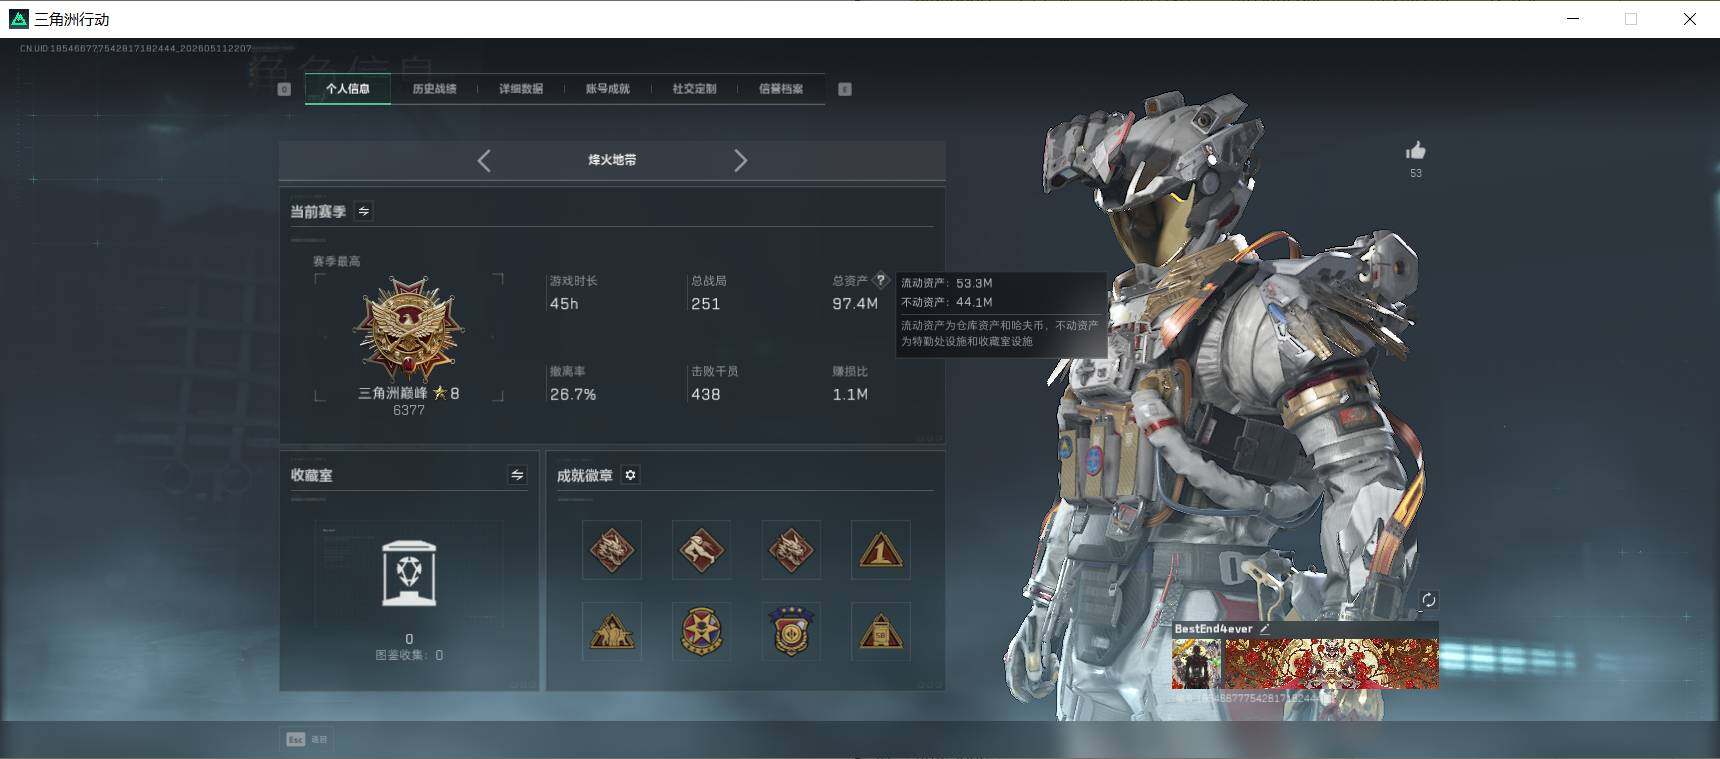
Task: Select the running figure achievement badge
Action: (701, 549)
